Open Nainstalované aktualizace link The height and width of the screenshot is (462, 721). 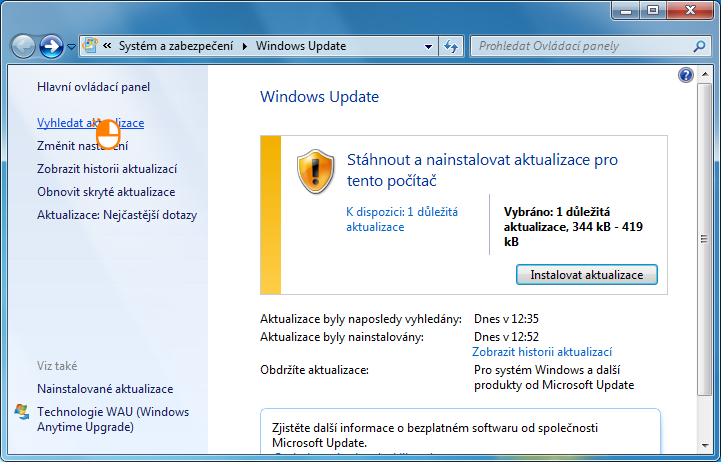coord(105,389)
